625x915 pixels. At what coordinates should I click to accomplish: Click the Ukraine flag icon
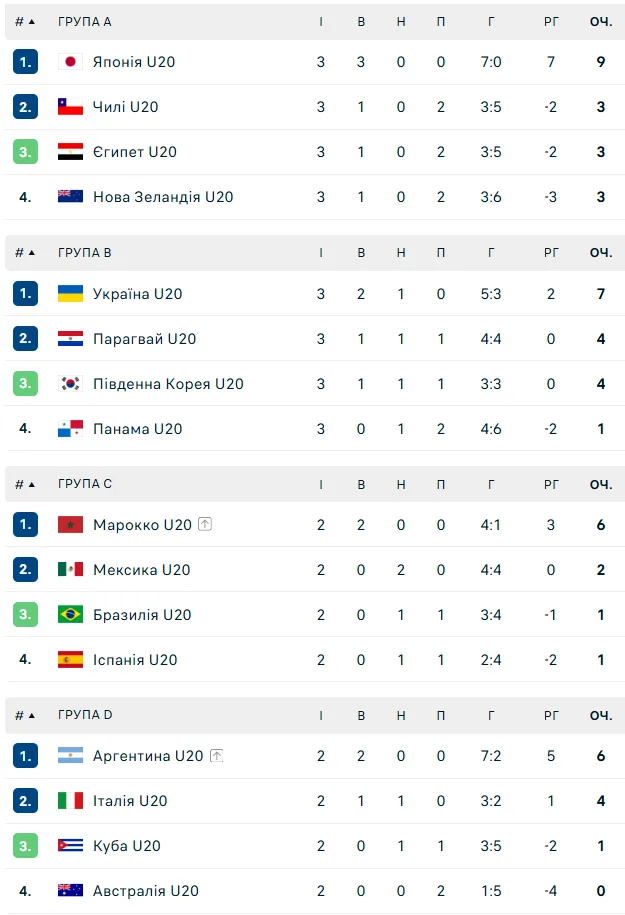click(x=70, y=294)
